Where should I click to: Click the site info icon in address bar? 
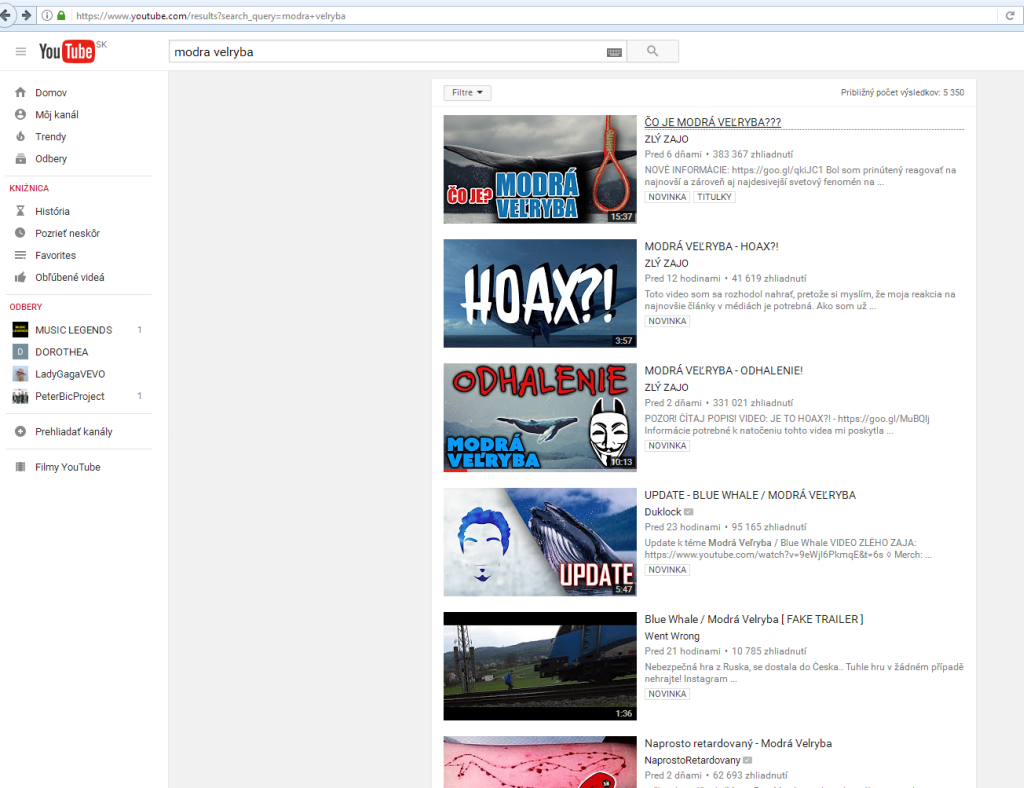[47, 15]
